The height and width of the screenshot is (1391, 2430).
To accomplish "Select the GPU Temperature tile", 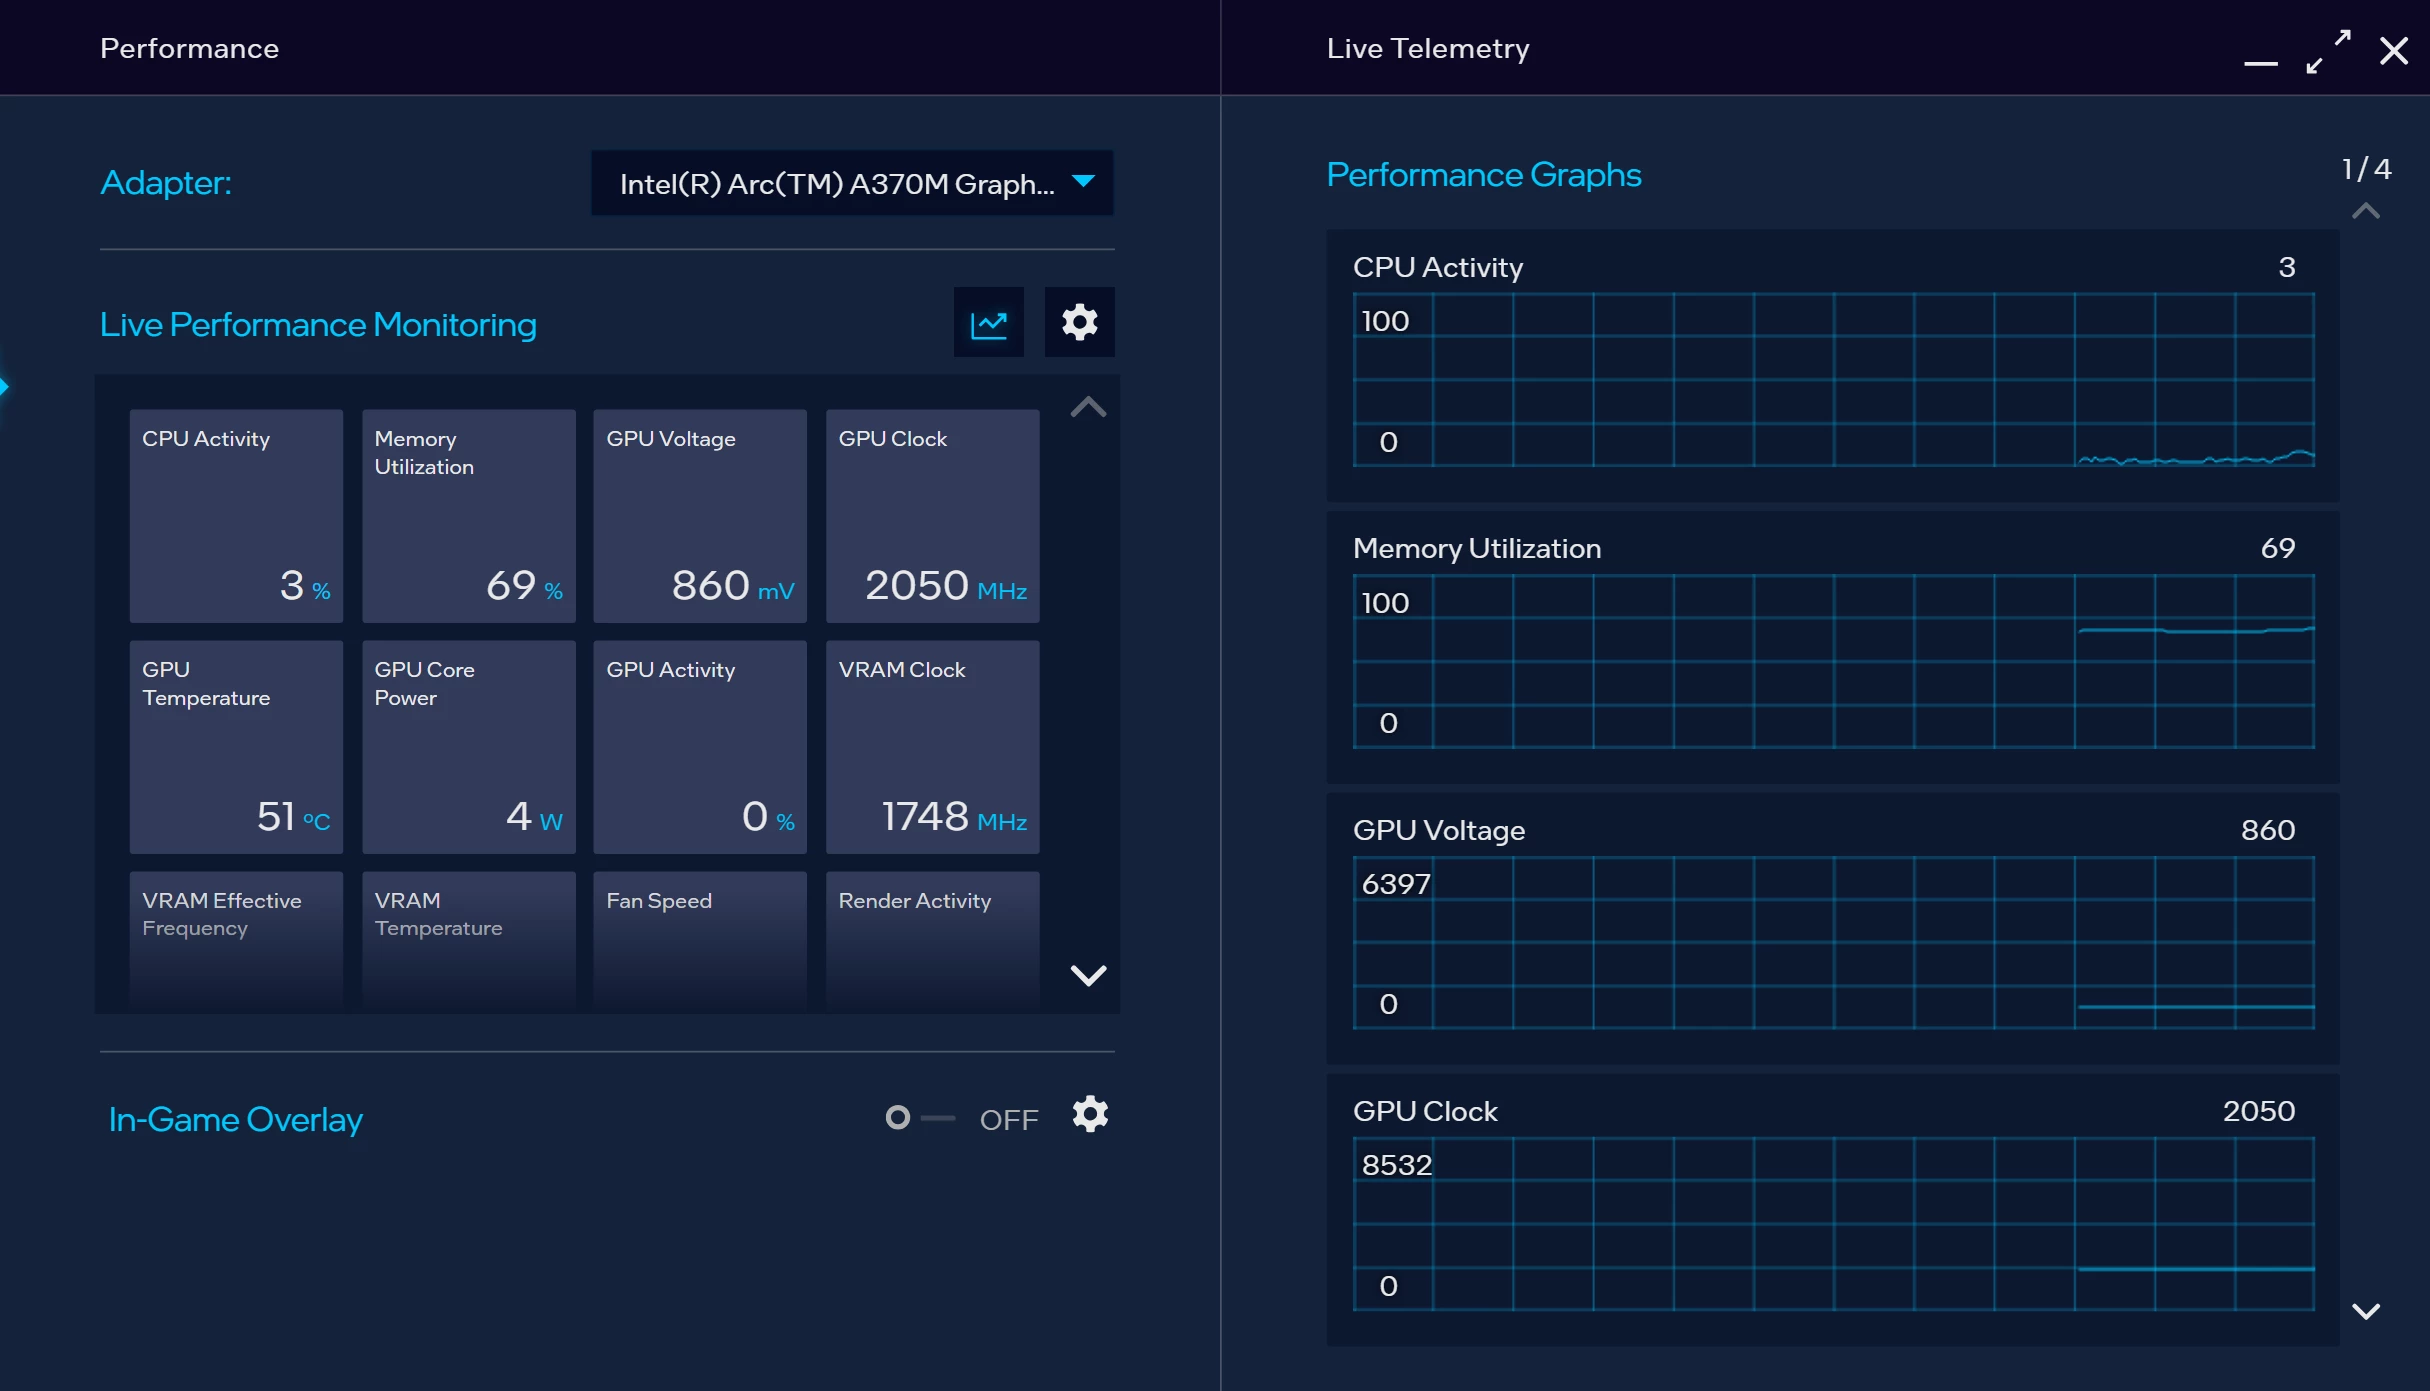I will pos(236,747).
